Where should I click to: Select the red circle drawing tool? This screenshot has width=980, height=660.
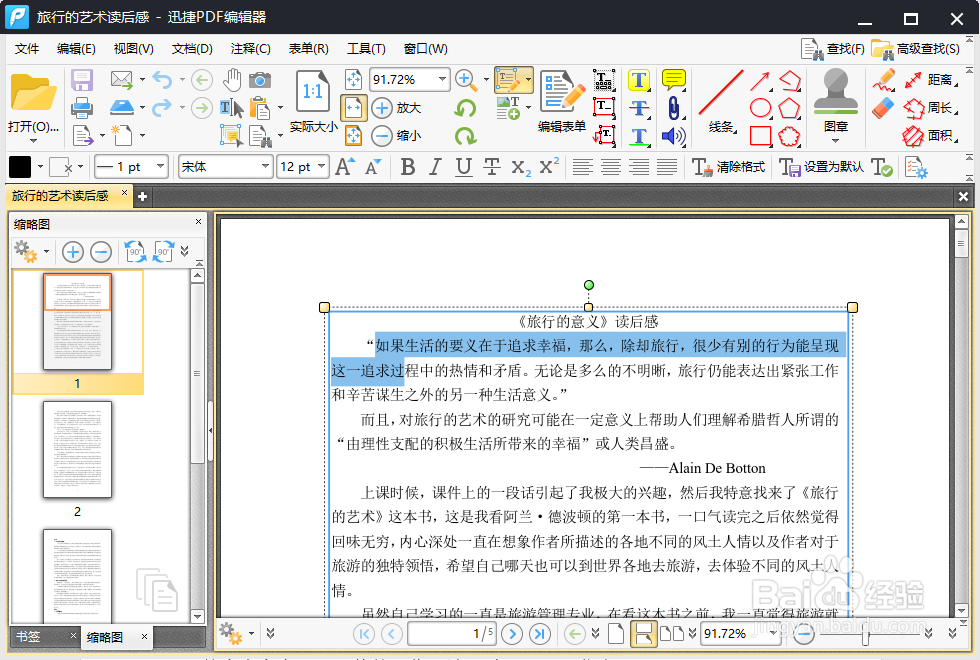click(760, 107)
